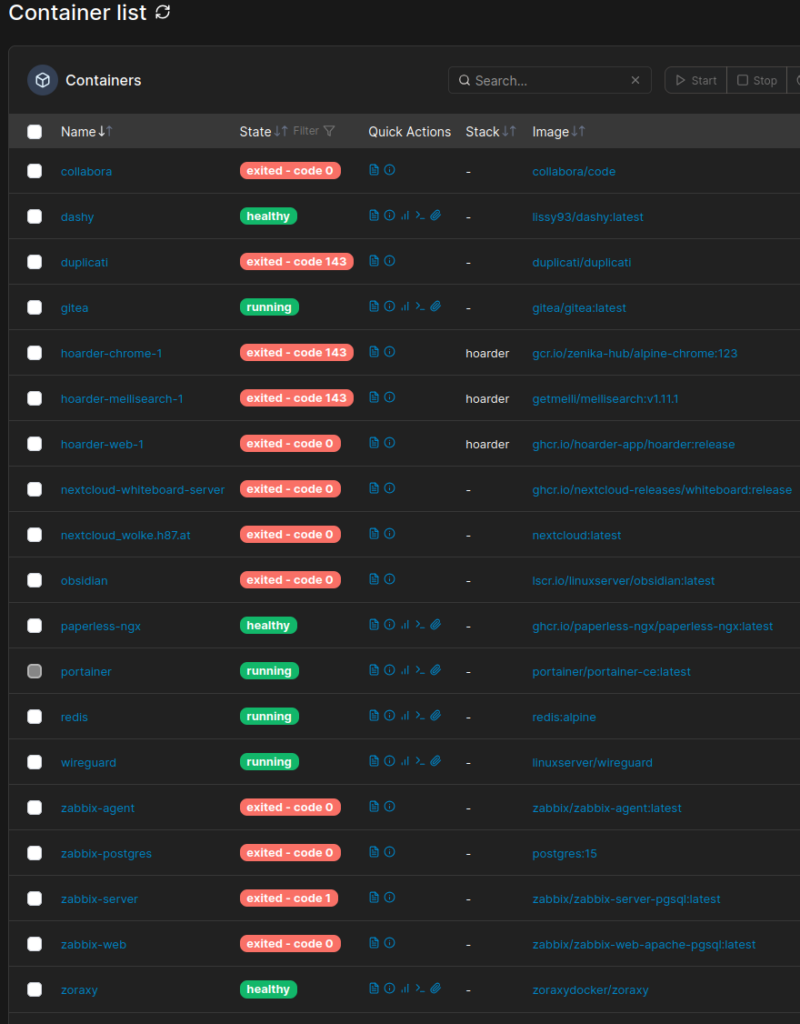The width and height of the screenshot is (800, 1024).
Task: Click the Stop button
Action: pos(757,80)
